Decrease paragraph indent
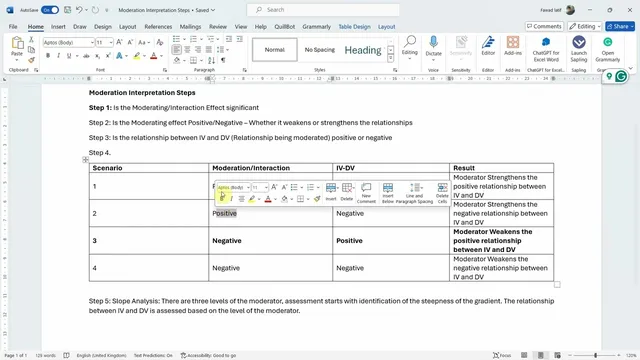The width and height of the screenshot is (640, 360). coord(229,39)
